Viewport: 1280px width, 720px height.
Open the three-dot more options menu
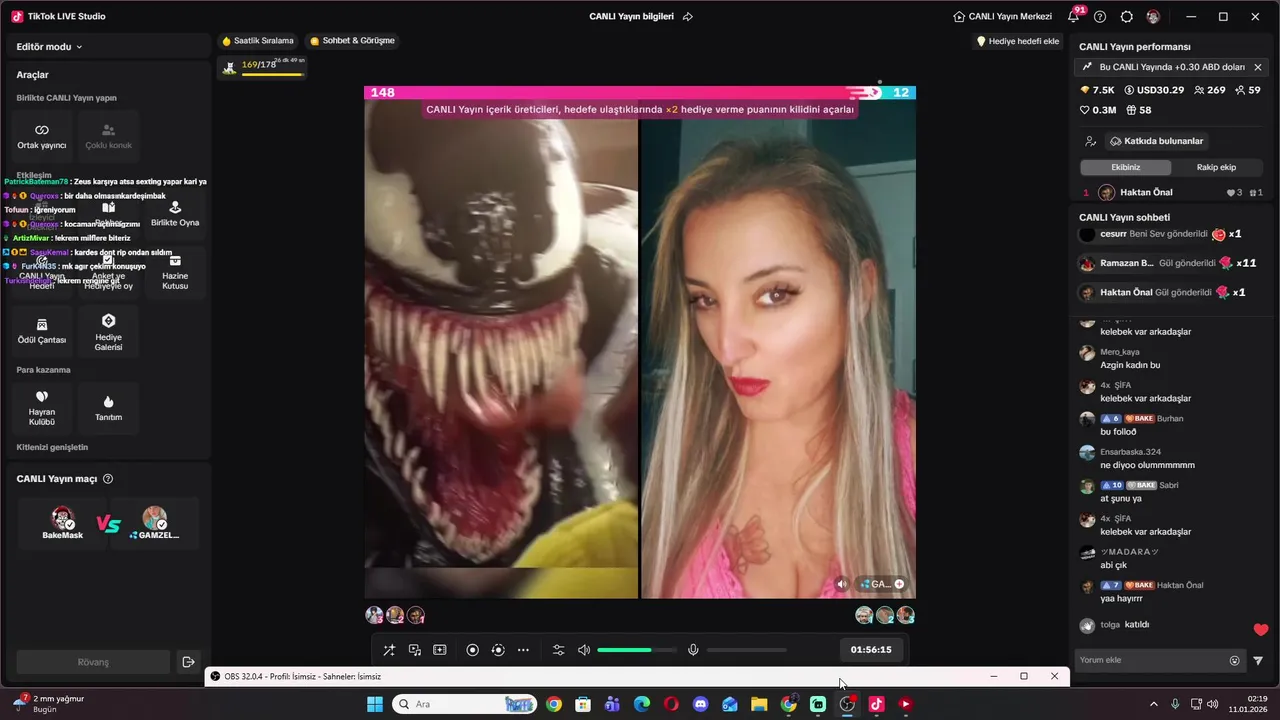point(523,650)
